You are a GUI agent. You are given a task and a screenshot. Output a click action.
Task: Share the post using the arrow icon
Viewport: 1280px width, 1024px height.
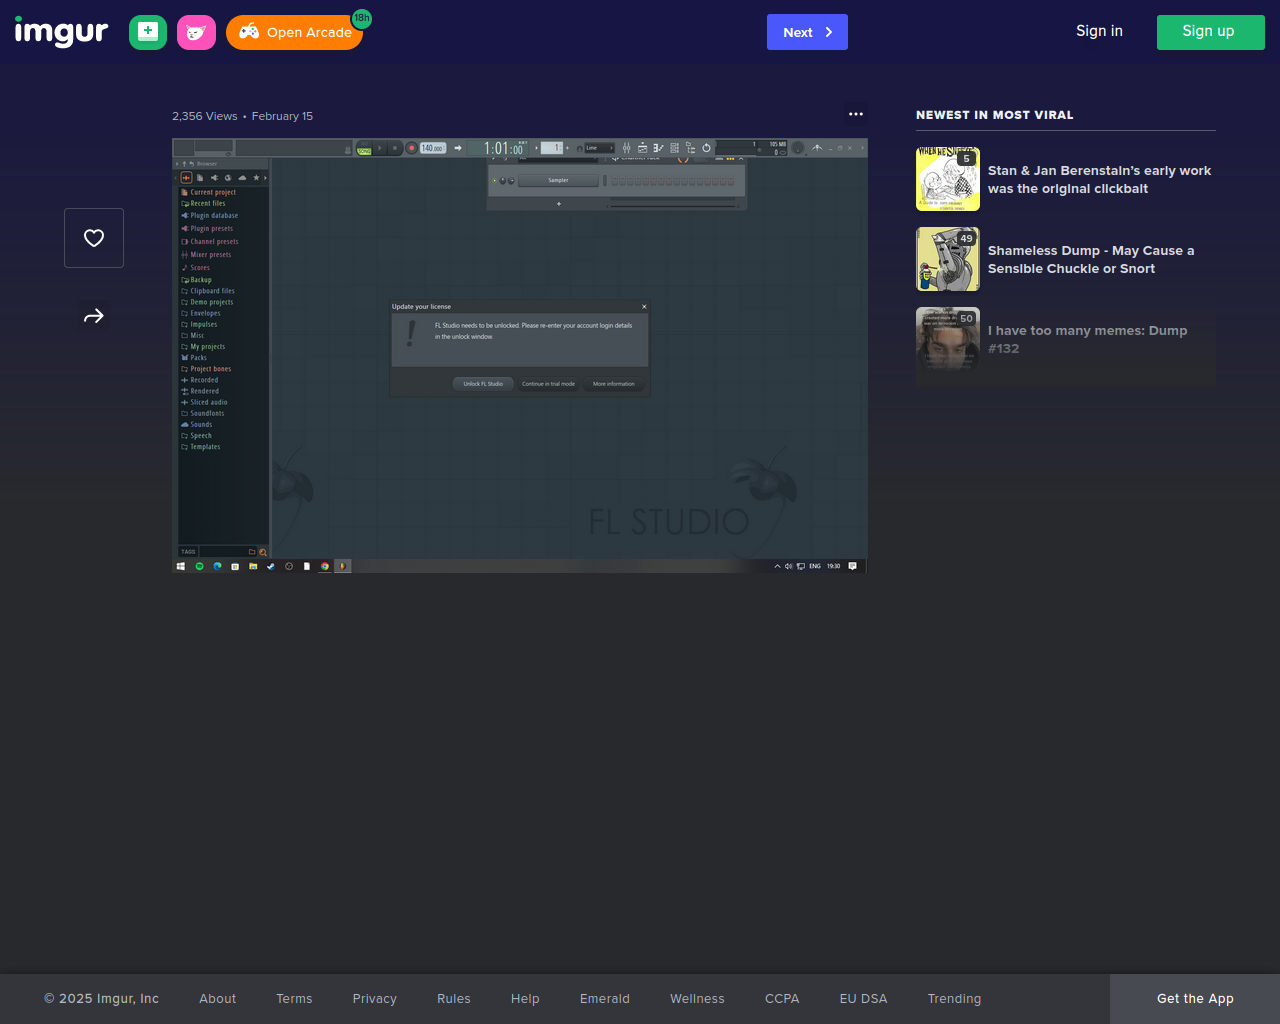[94, 316]
